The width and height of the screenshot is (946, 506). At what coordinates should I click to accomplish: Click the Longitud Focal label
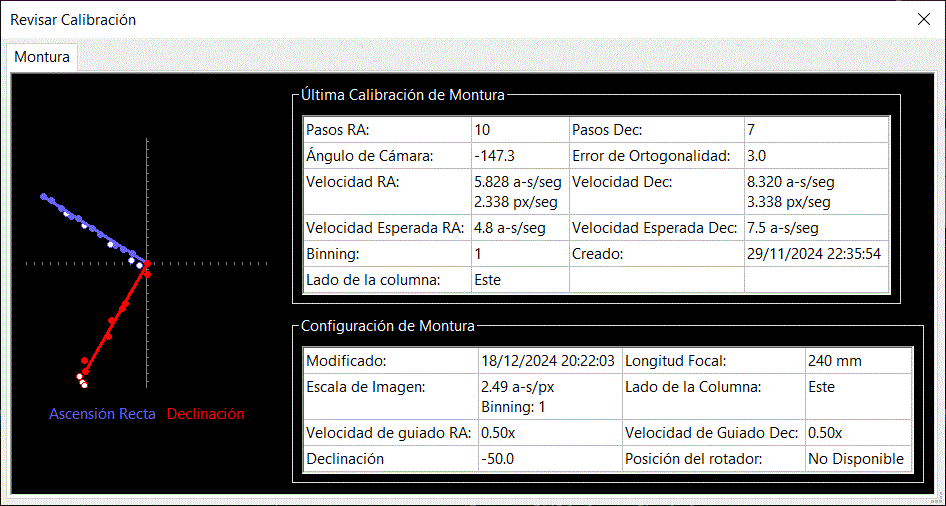[676, 361]
